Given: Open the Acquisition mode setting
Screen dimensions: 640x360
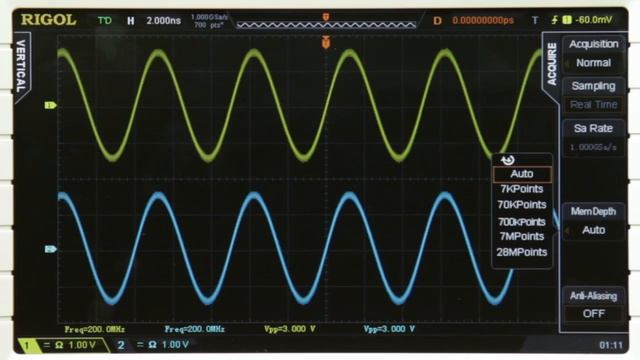Looking at the screenshot, I should pos(593,53).
